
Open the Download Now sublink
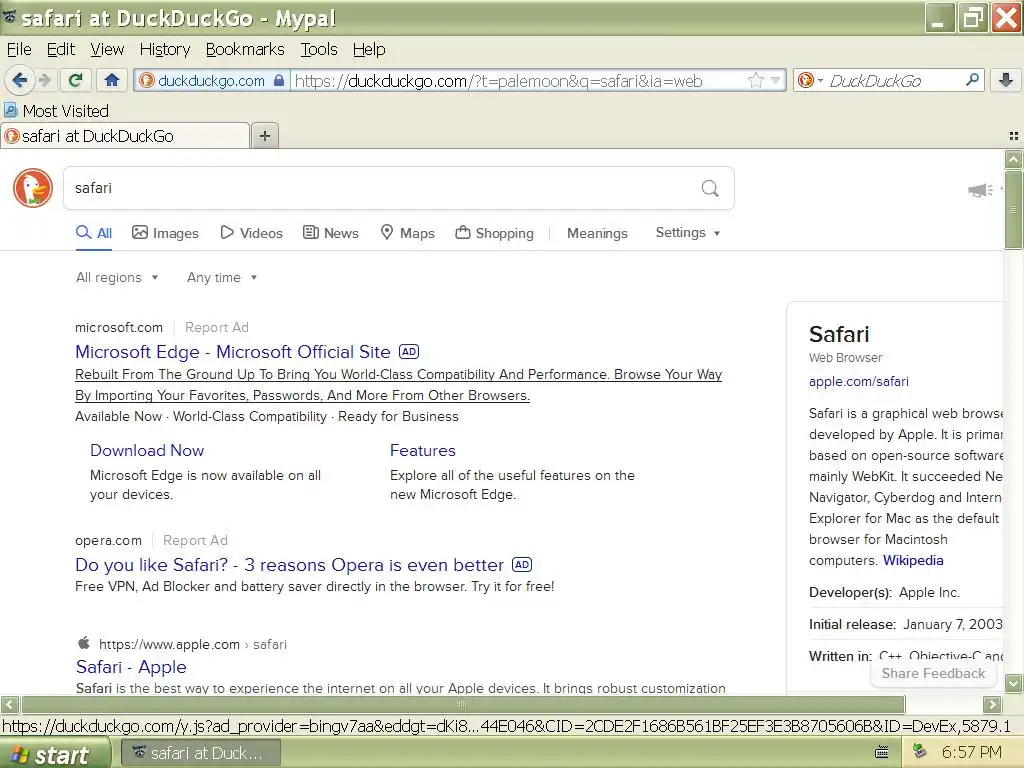click(x=147, y=451)
